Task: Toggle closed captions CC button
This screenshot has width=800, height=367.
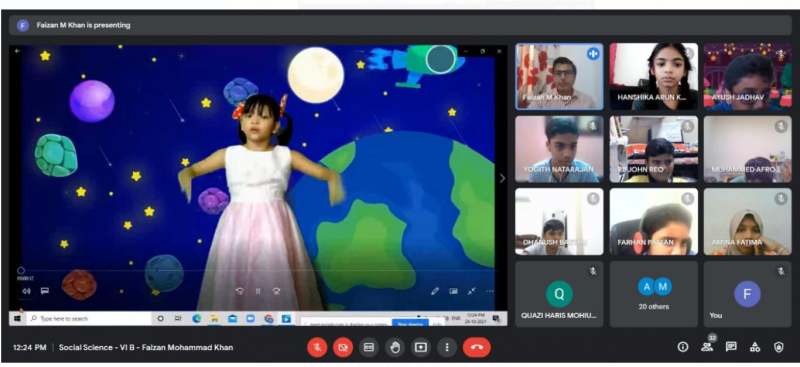Action: pyautogui.click(x=369, y=347)
